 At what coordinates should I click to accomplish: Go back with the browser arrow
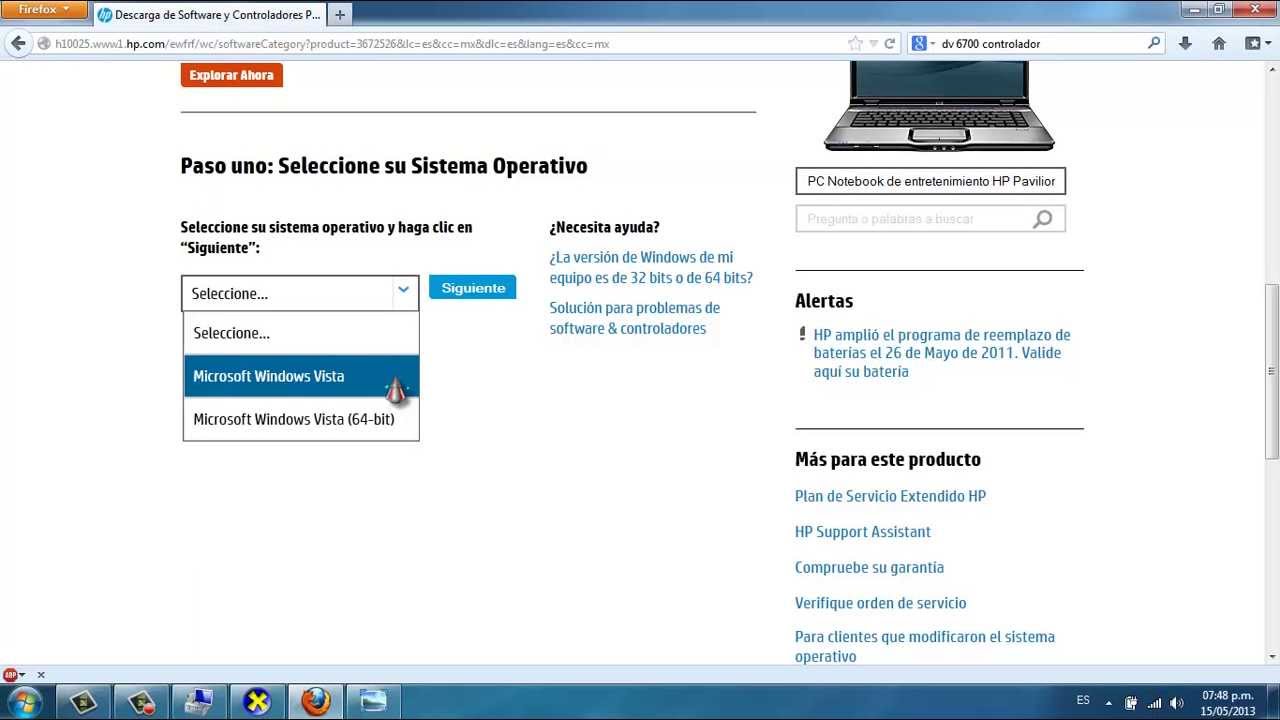(x=17, y=44)
